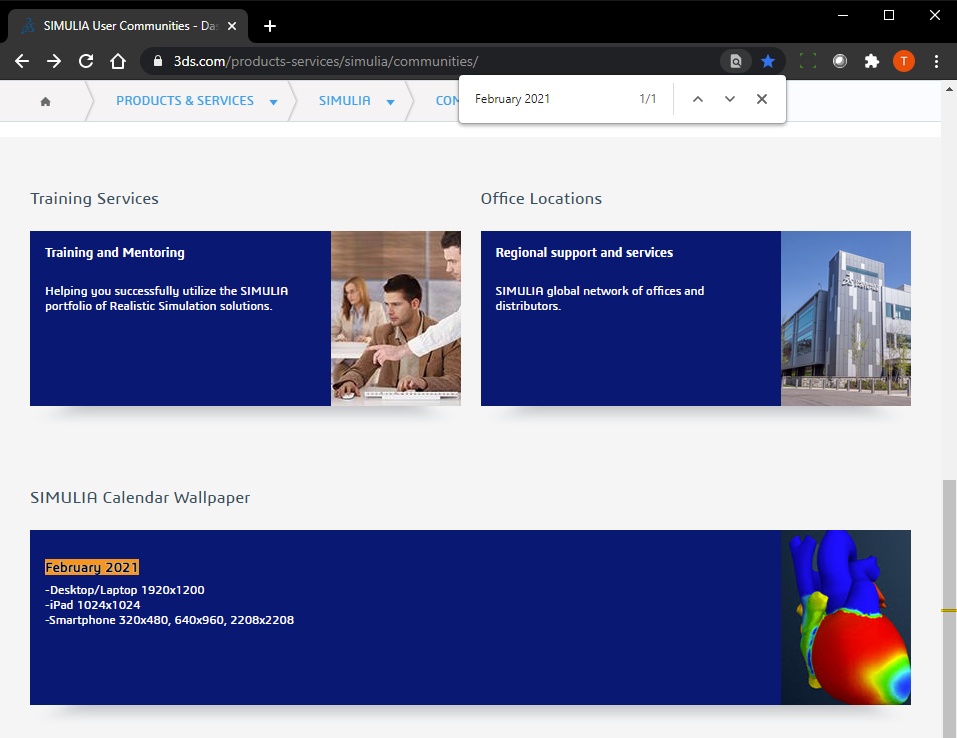957x738 pixels.
Task: Select iPad 1024x1024 wallpaper
Action: click(x=93, y=605)
